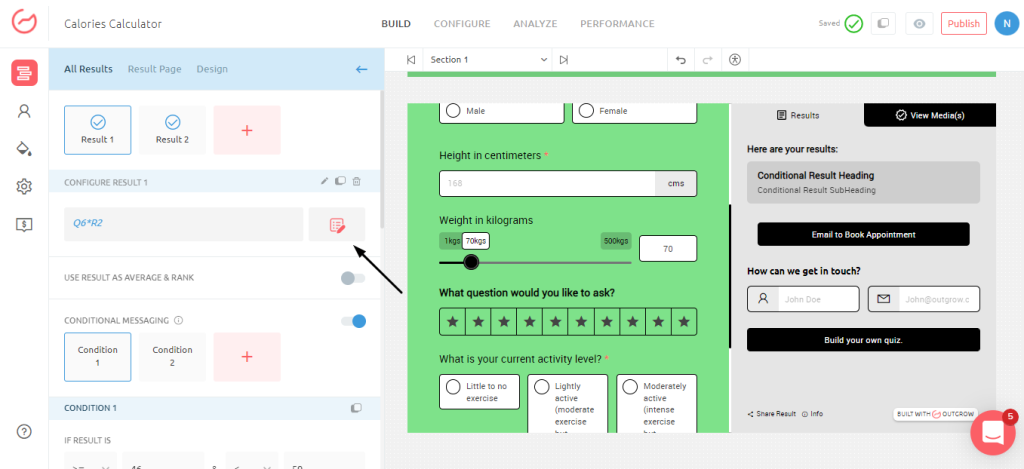This screenshot has width=1024, height=469.
Task: Open the formula editor icon button
Action: pyautogui.click(x=337, y=225)
